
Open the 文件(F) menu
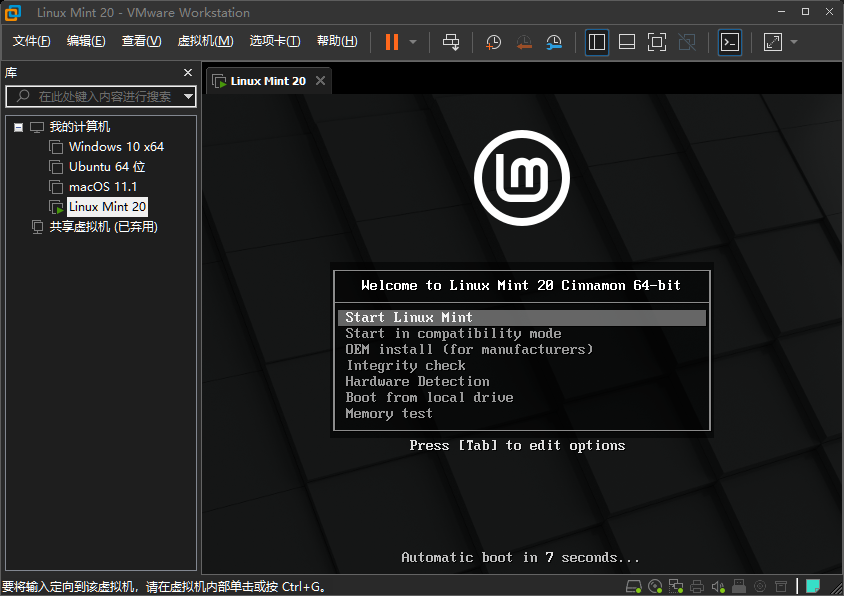(x=31, y=41)
